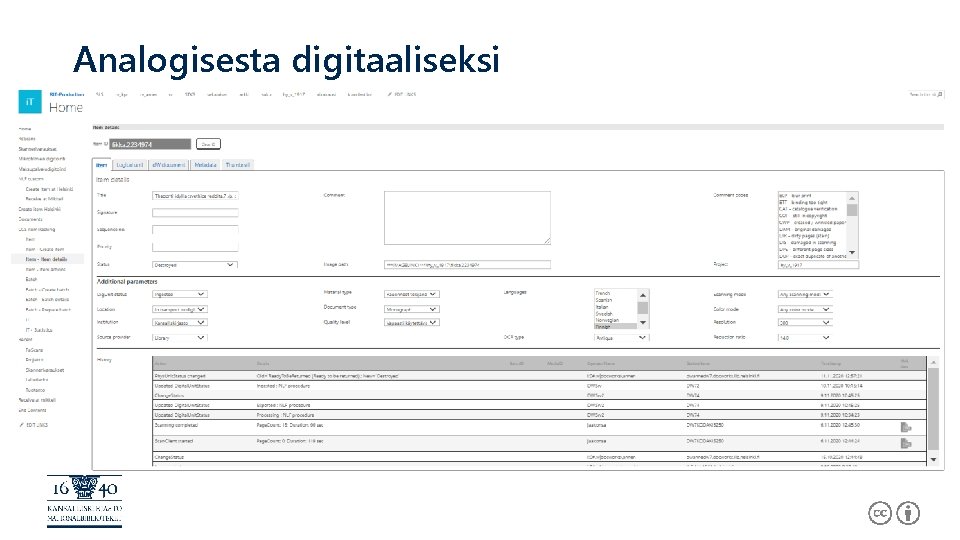Click the History table vertical scrollbar thumb
Image resolution: width=960 pixels, height=540 pixels.
(933, 408)
